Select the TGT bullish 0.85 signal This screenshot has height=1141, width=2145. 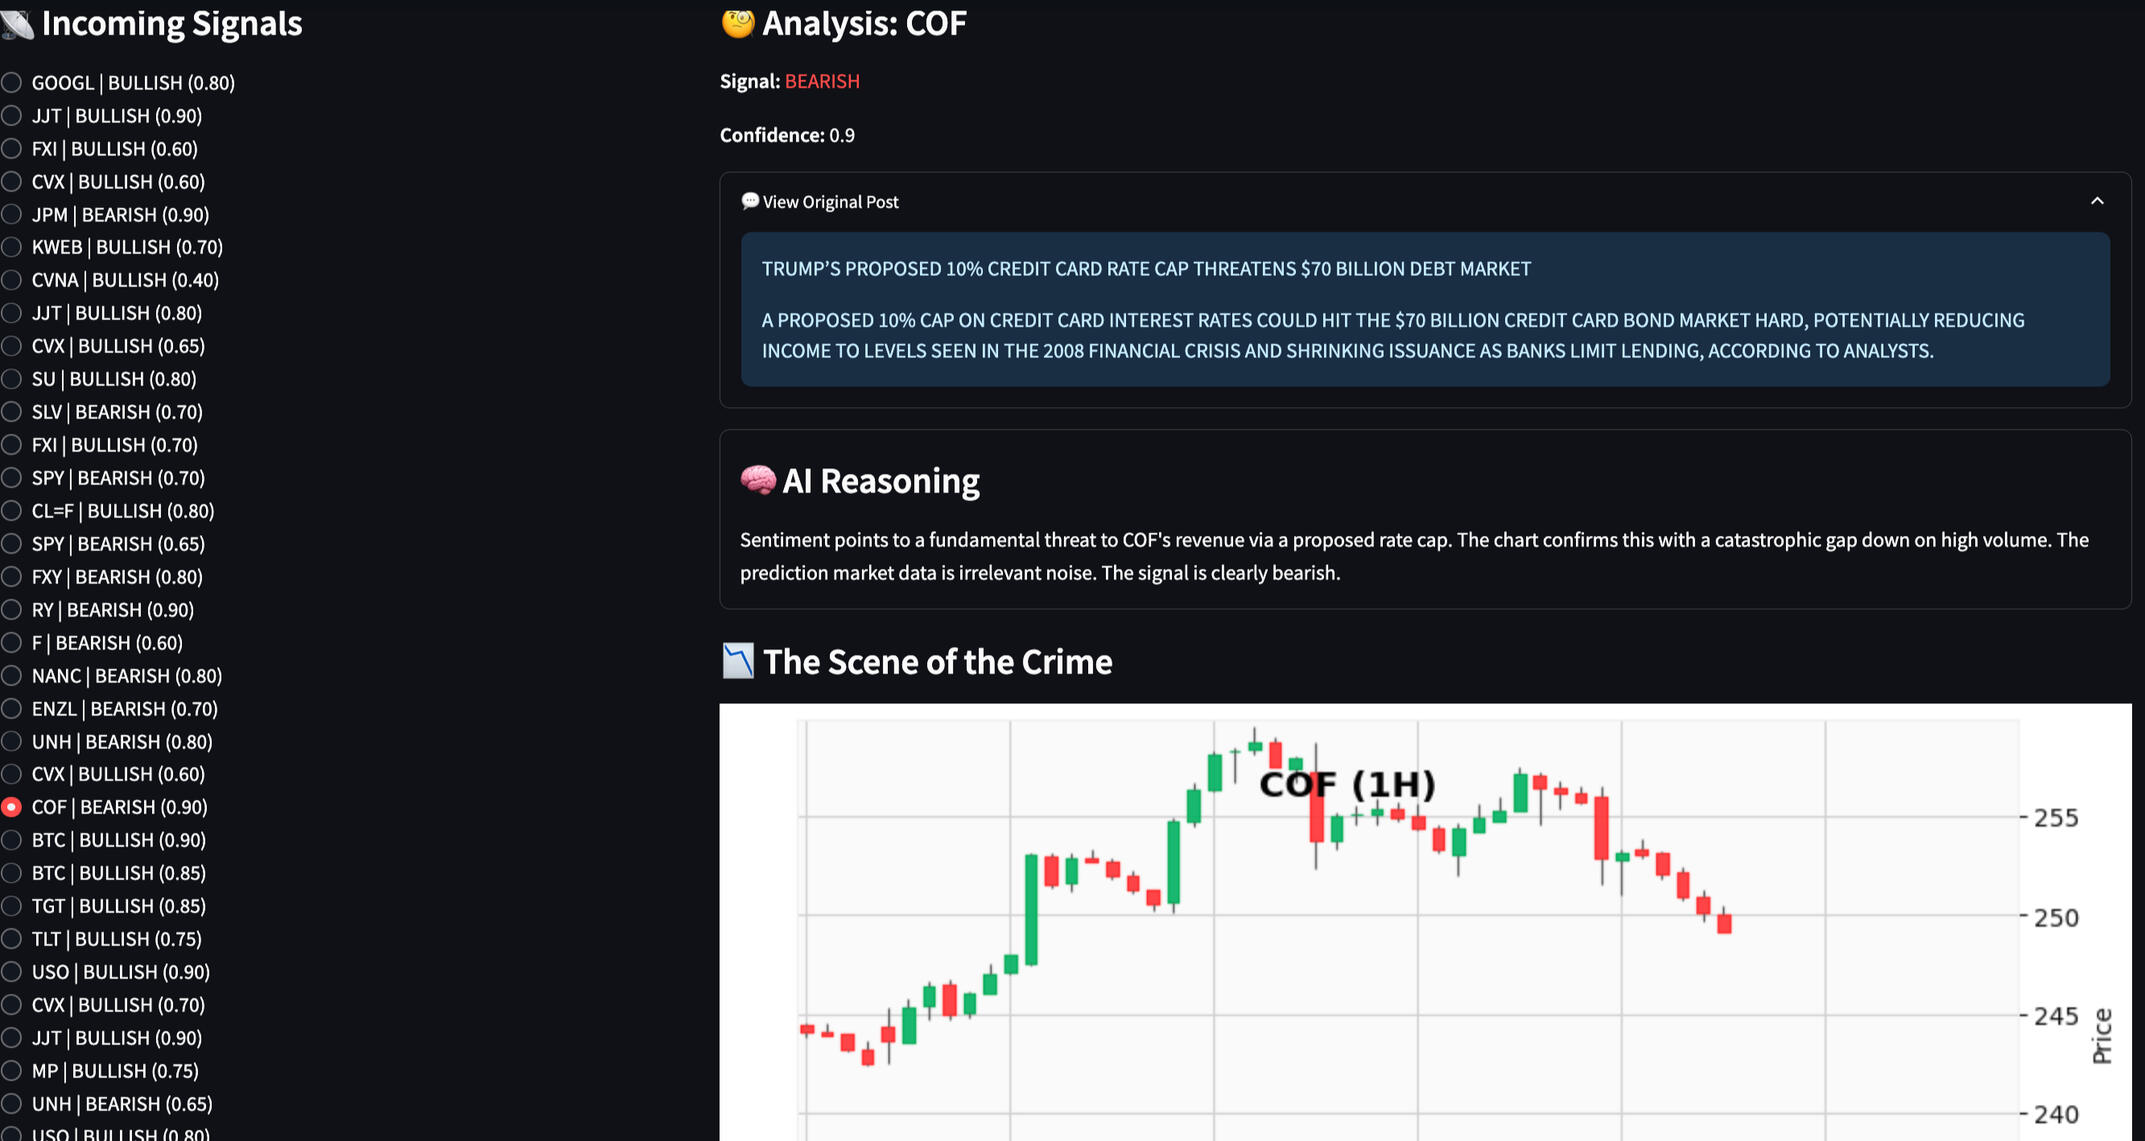tap(12, 906)
